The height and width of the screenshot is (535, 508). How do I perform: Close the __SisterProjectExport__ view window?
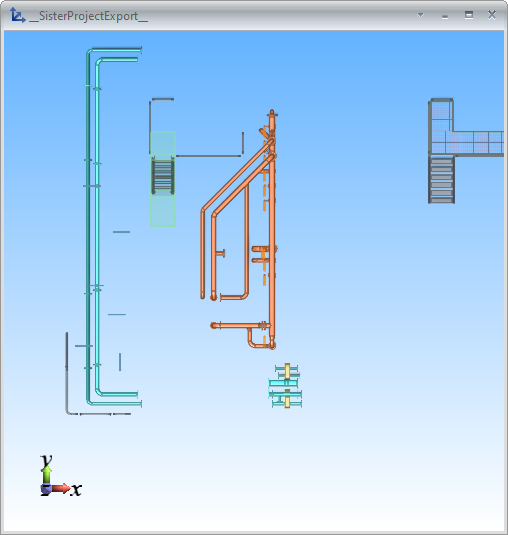tap(492, 15)
